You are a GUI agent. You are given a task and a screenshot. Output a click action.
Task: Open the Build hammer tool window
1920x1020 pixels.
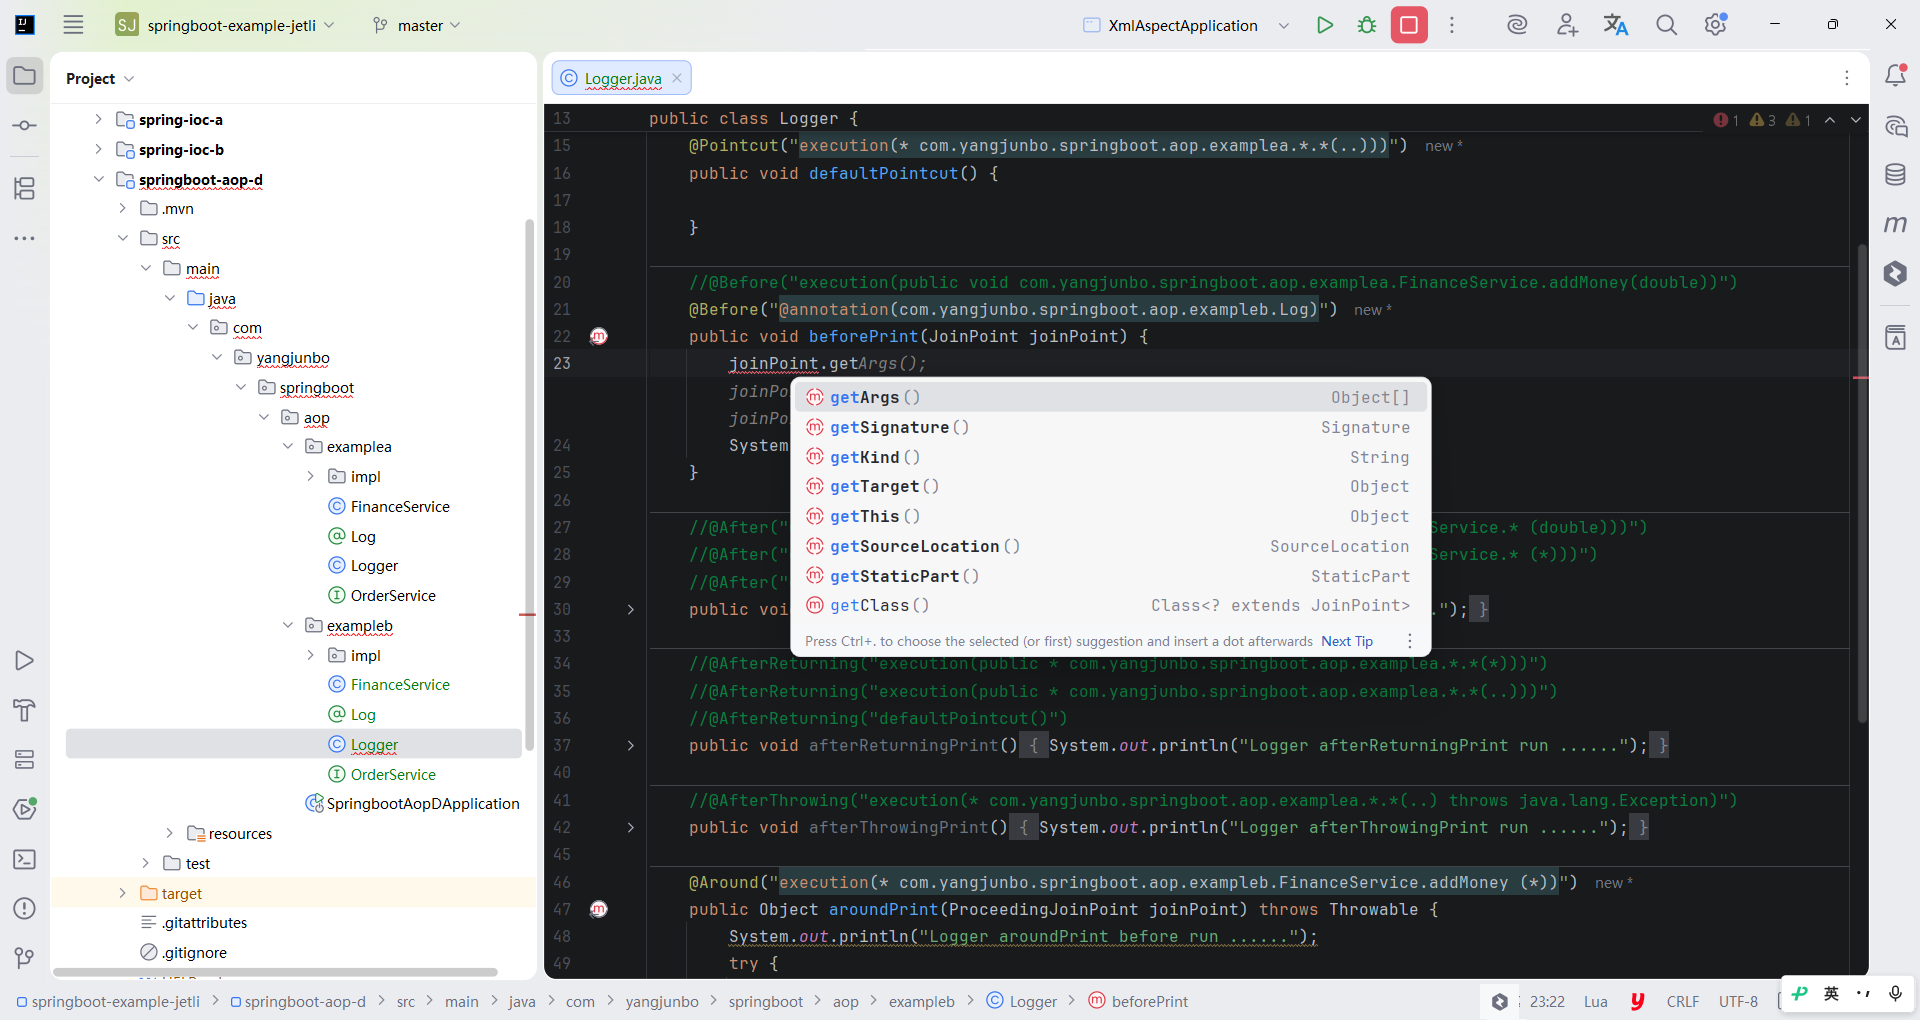tap(25, 710)
